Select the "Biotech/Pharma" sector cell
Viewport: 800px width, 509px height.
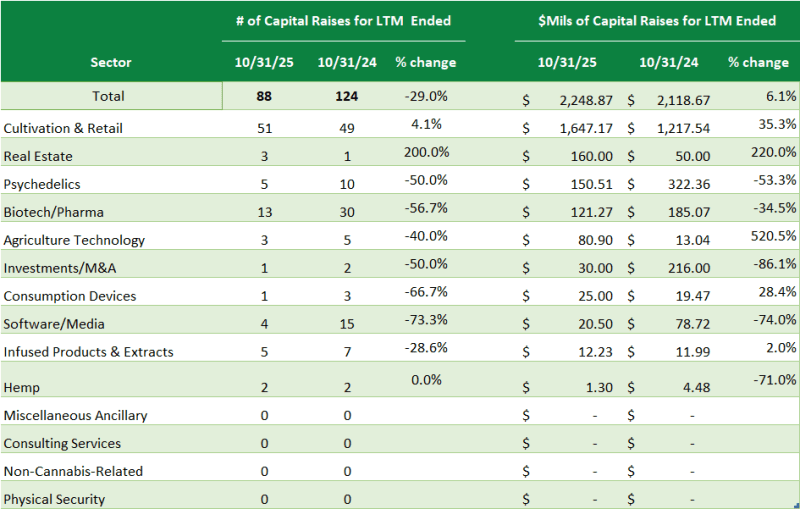coord(53,212)
